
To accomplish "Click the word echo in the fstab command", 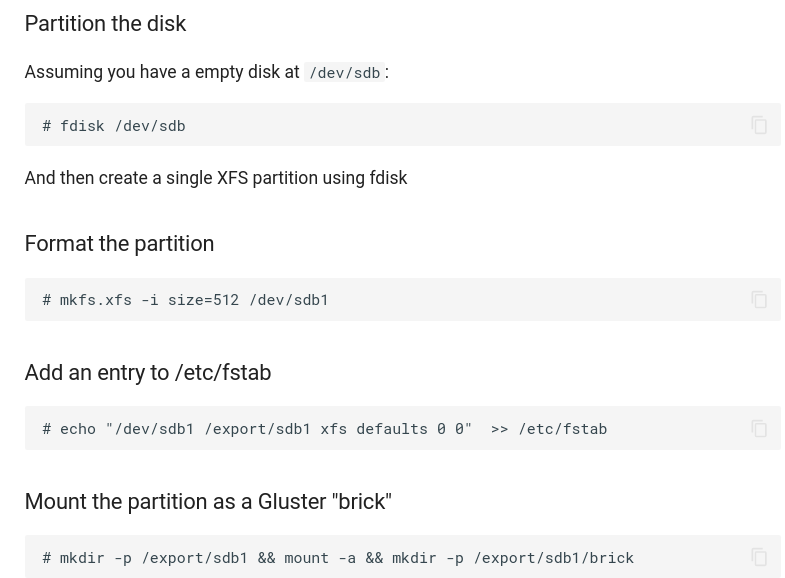I will coord(78,429).
